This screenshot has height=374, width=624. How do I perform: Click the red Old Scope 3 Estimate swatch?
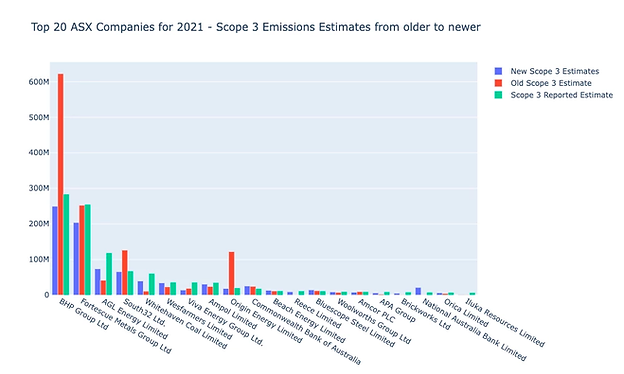pyautogui.click(x=498, y=83)
